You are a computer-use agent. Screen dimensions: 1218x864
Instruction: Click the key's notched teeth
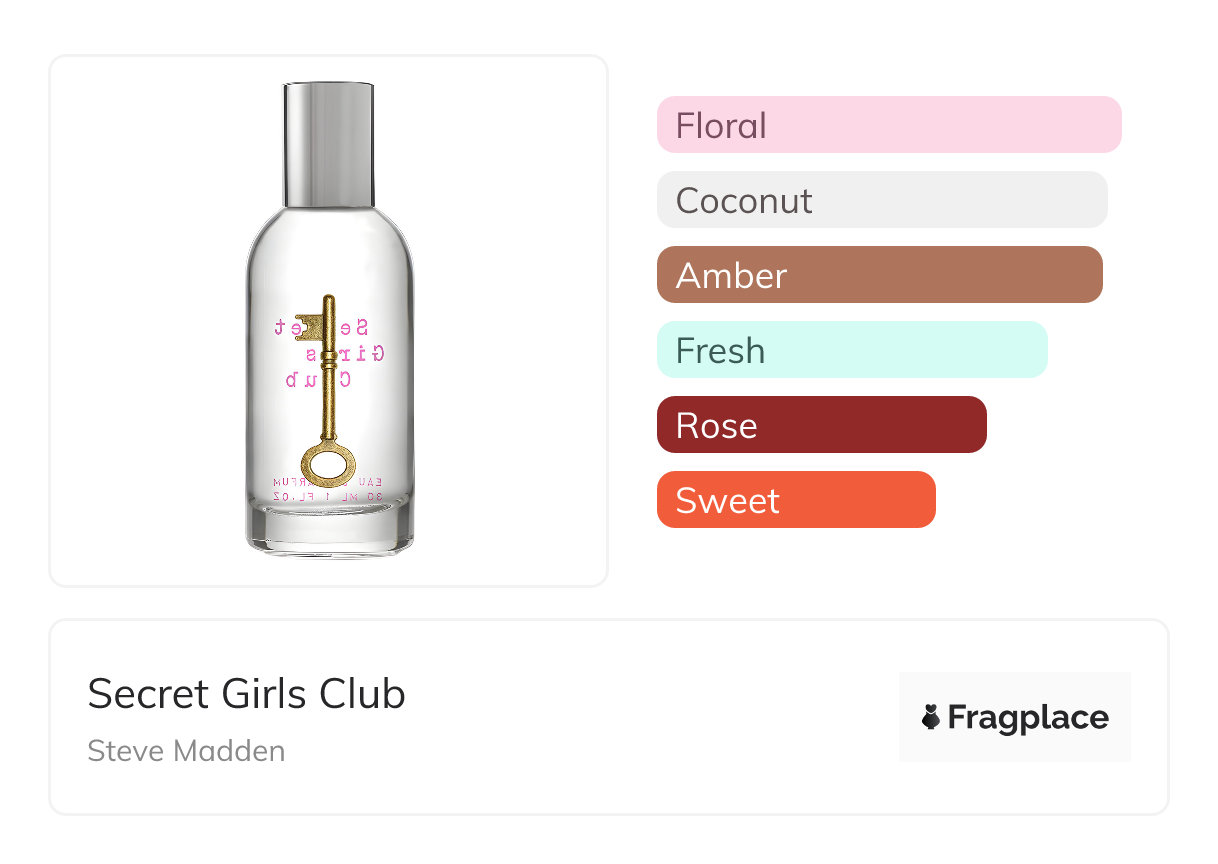pyautogui.click(x=311, y=326)
